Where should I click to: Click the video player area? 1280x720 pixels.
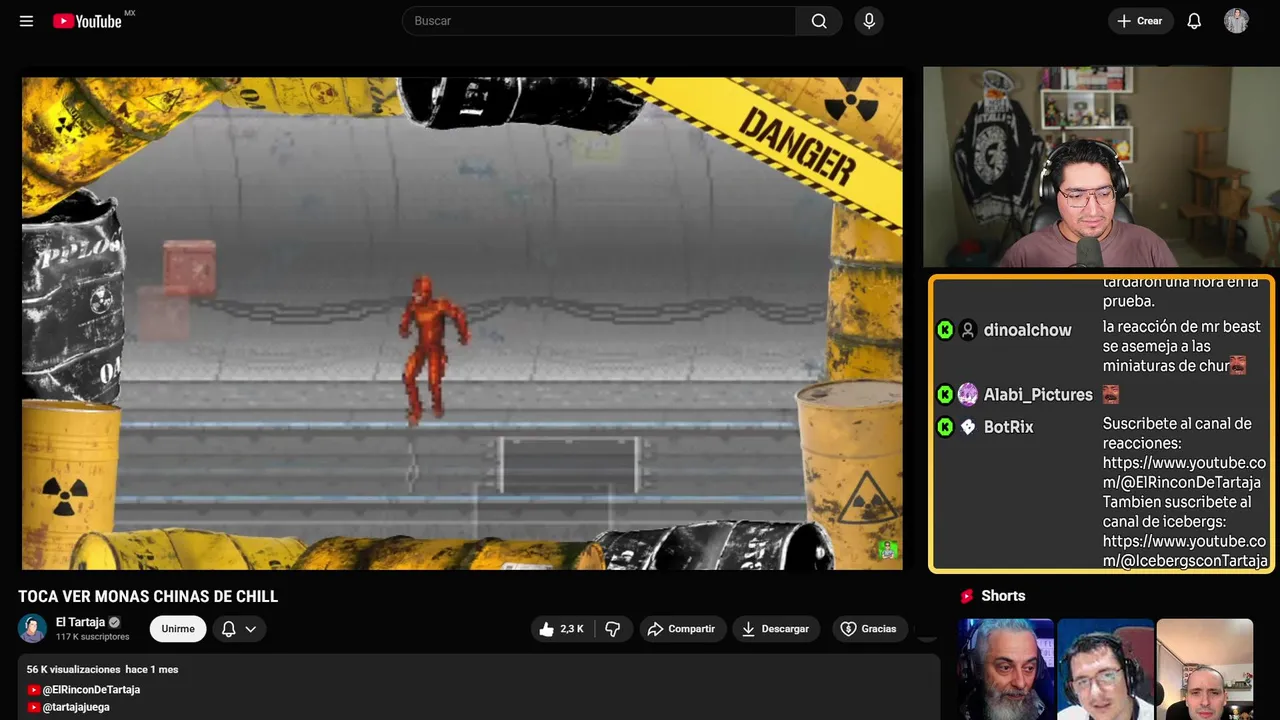point(462,324)
